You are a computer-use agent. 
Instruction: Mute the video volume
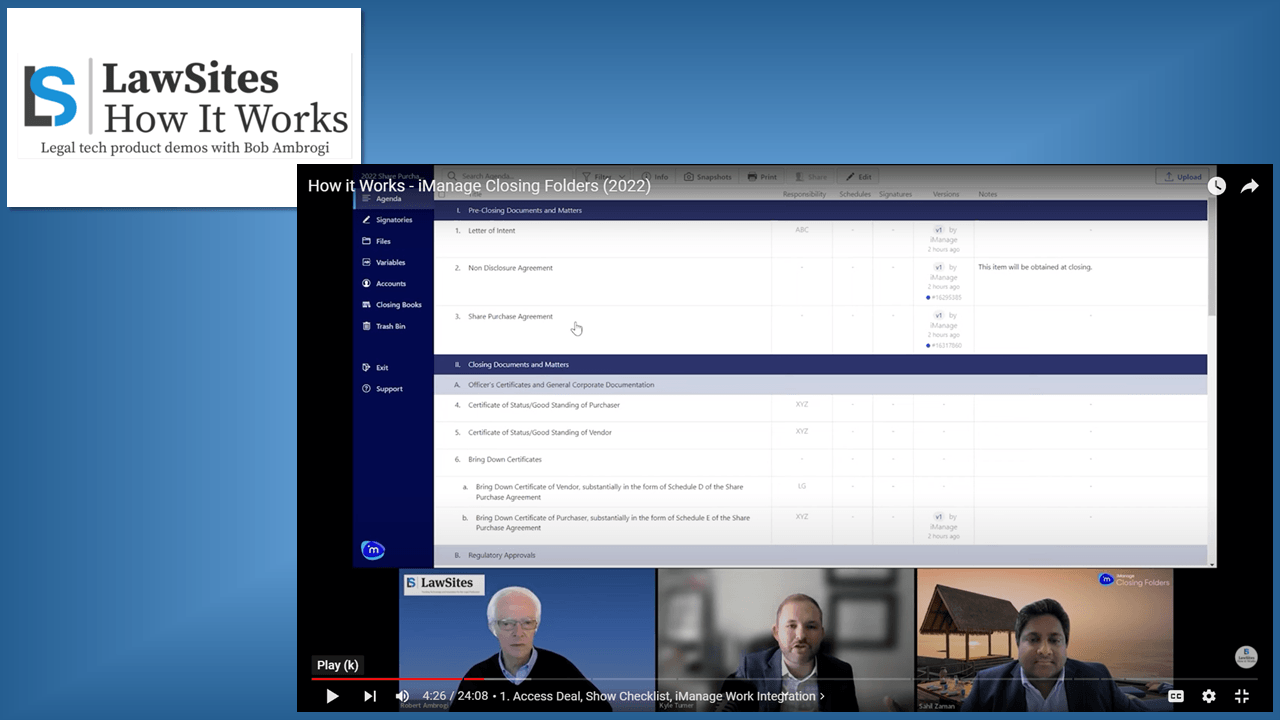[402, 696]
